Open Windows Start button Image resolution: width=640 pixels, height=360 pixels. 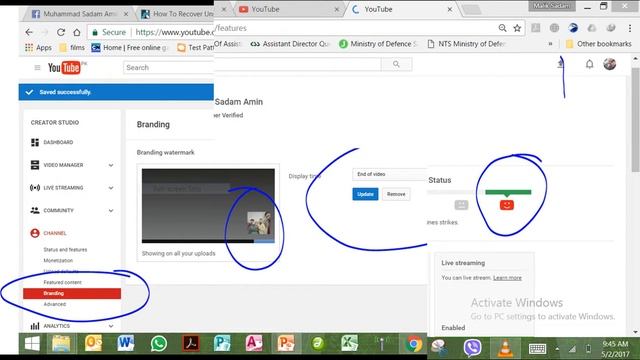tap(32, 344)
